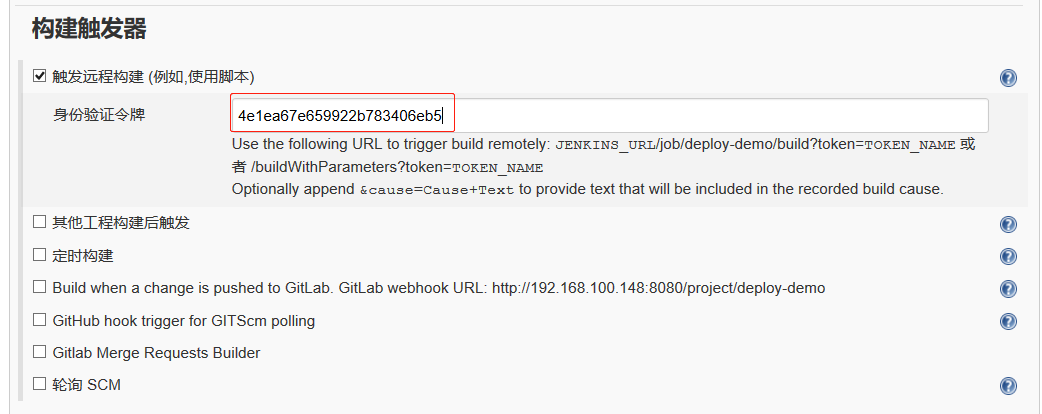The height and width of the screenshot is (414, 1042).
Task: Check Build when a change is pushed to GitLab
Action: pyautogui.click(x=40, y=287)
